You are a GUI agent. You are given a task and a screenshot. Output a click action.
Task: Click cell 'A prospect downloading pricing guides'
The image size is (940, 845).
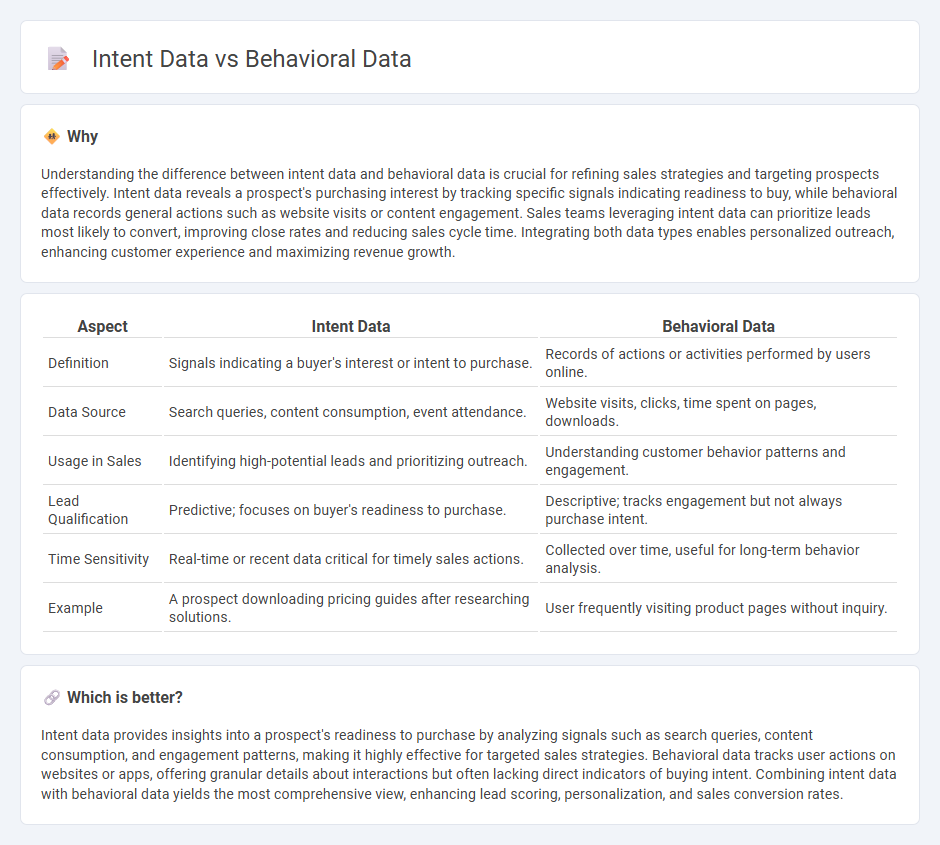tap(351, 608)
